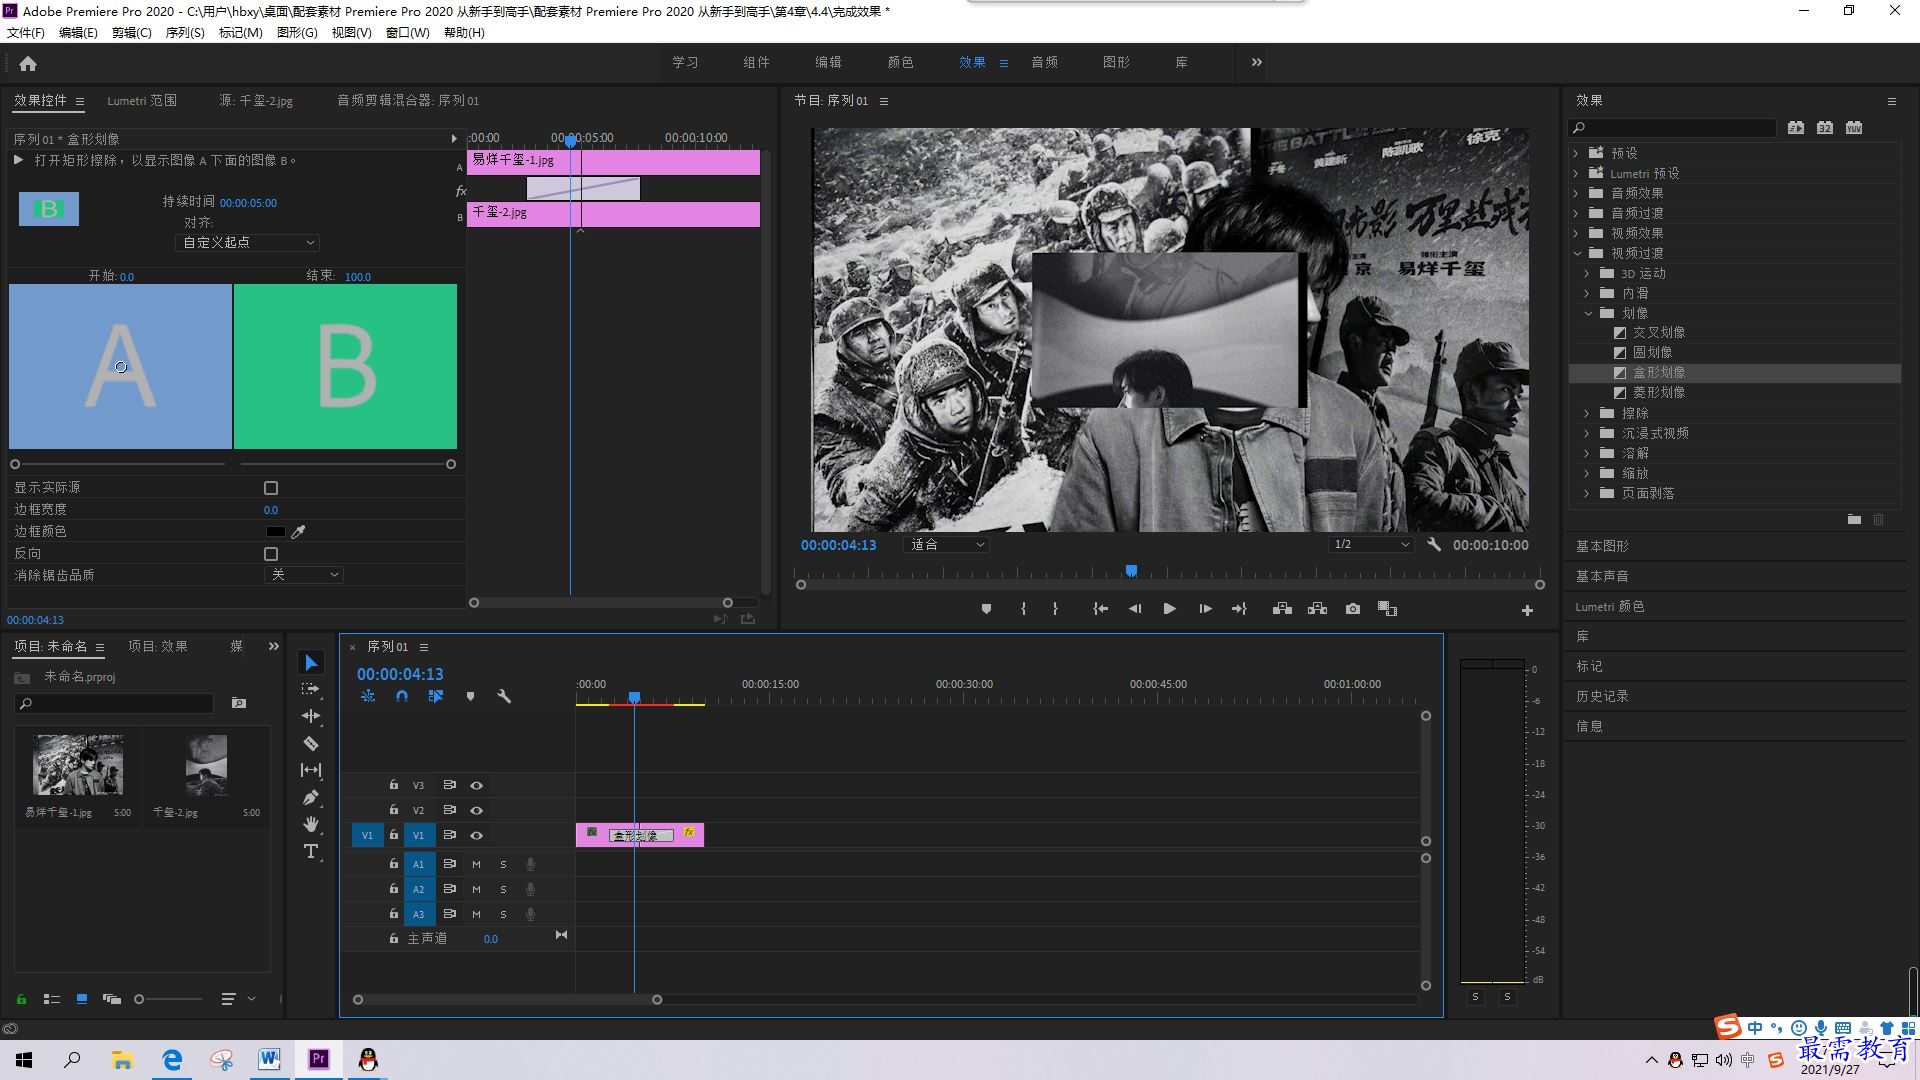Open the File (文件) menu
1920x1080 pixels.
(x=26, y=33)
